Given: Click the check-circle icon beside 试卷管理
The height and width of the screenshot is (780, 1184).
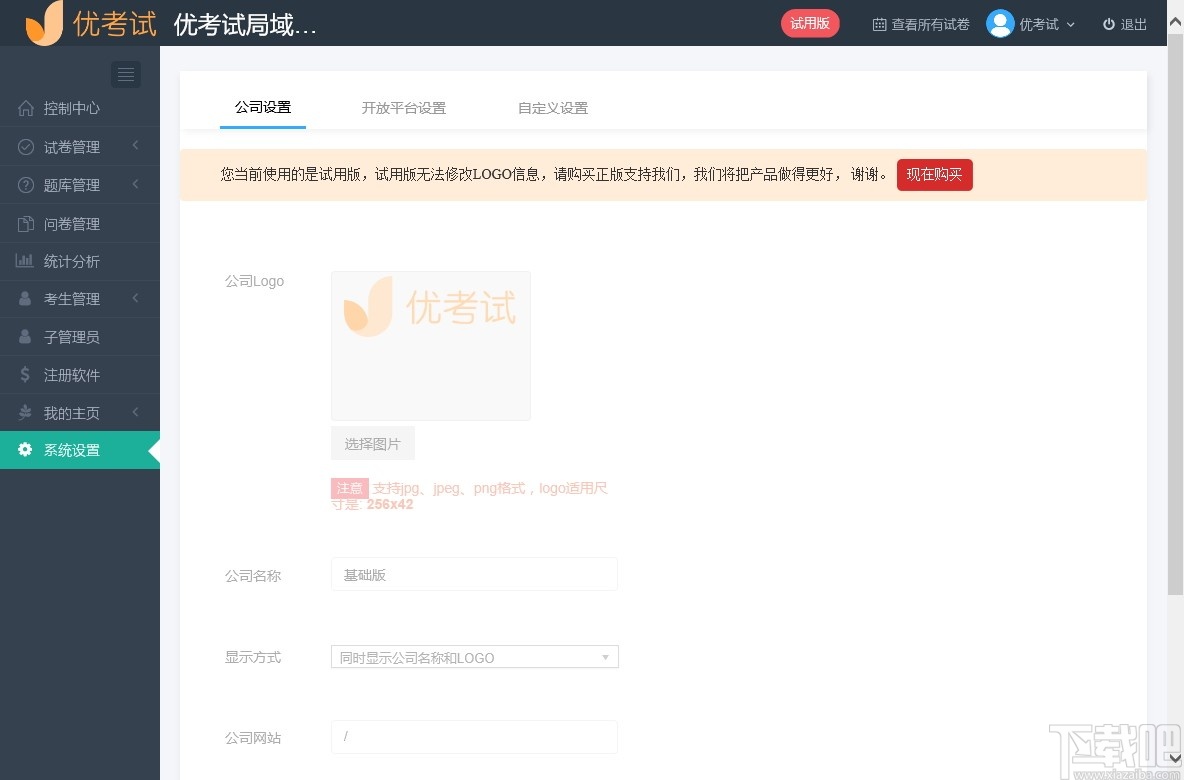Looking at the screenshot, I should (x=26, y=146).
